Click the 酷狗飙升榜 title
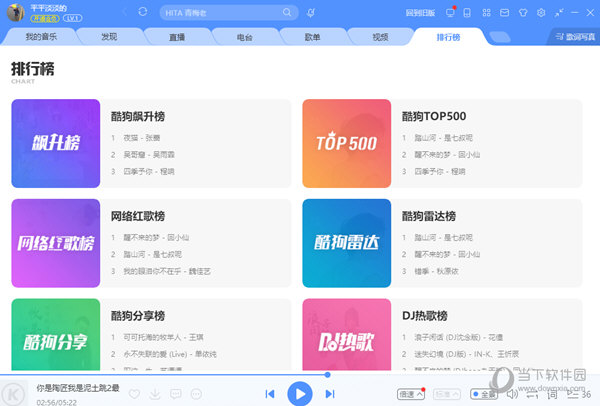The height and width of the screenshot is (406, 600). pos(138,116)
